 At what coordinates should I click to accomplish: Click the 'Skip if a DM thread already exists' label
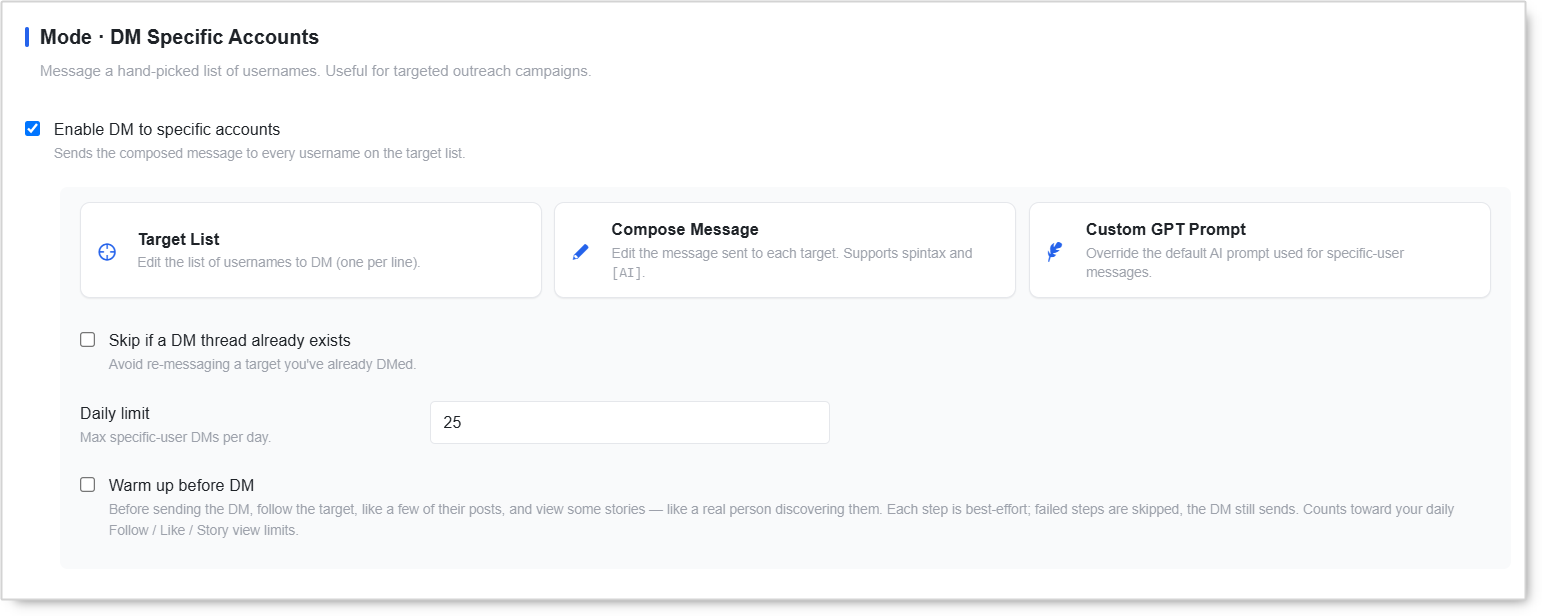coord(230,341)
